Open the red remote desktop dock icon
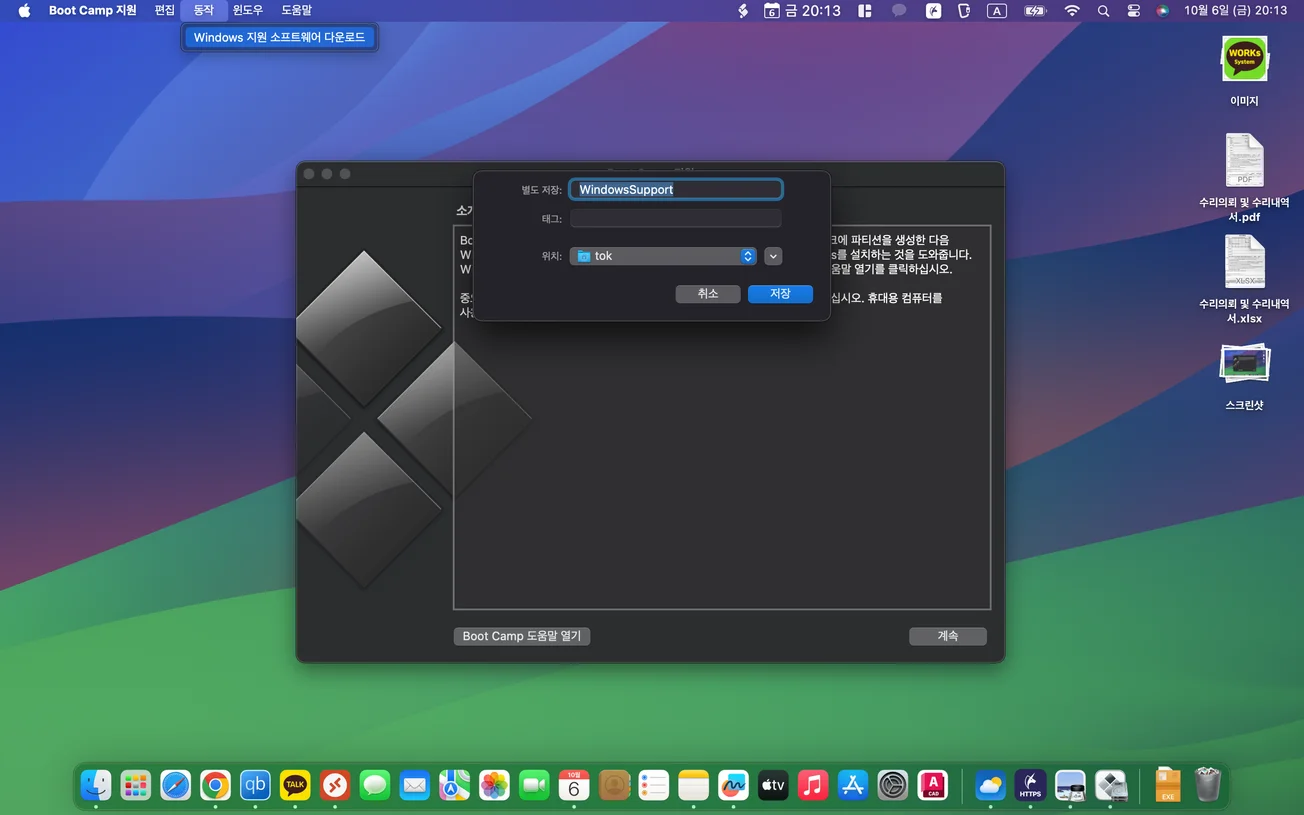Image resolution: width=1304 pixels, height=815 pixels. pyautogui.click(x=335, y=785)
